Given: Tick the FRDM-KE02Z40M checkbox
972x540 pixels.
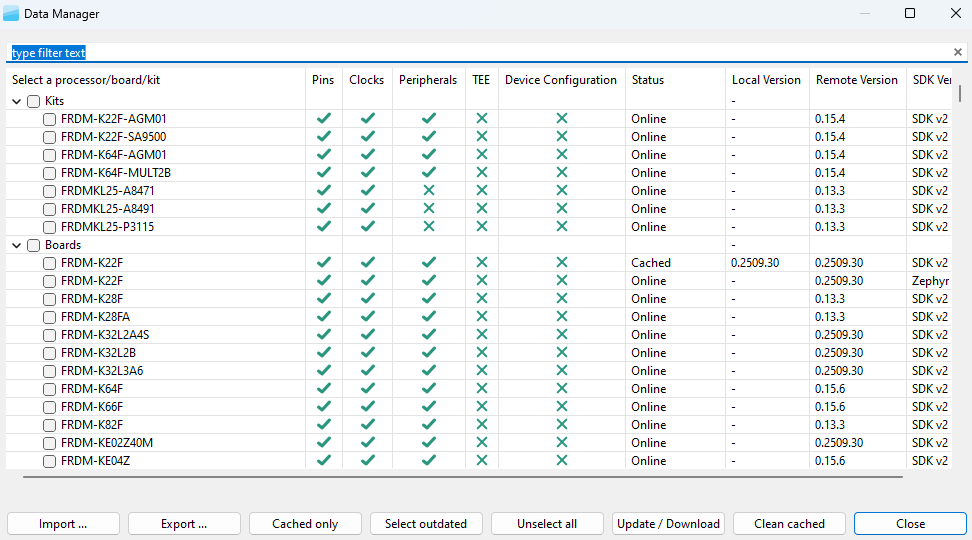Looking at the screenshot, I should click(50, 443).
